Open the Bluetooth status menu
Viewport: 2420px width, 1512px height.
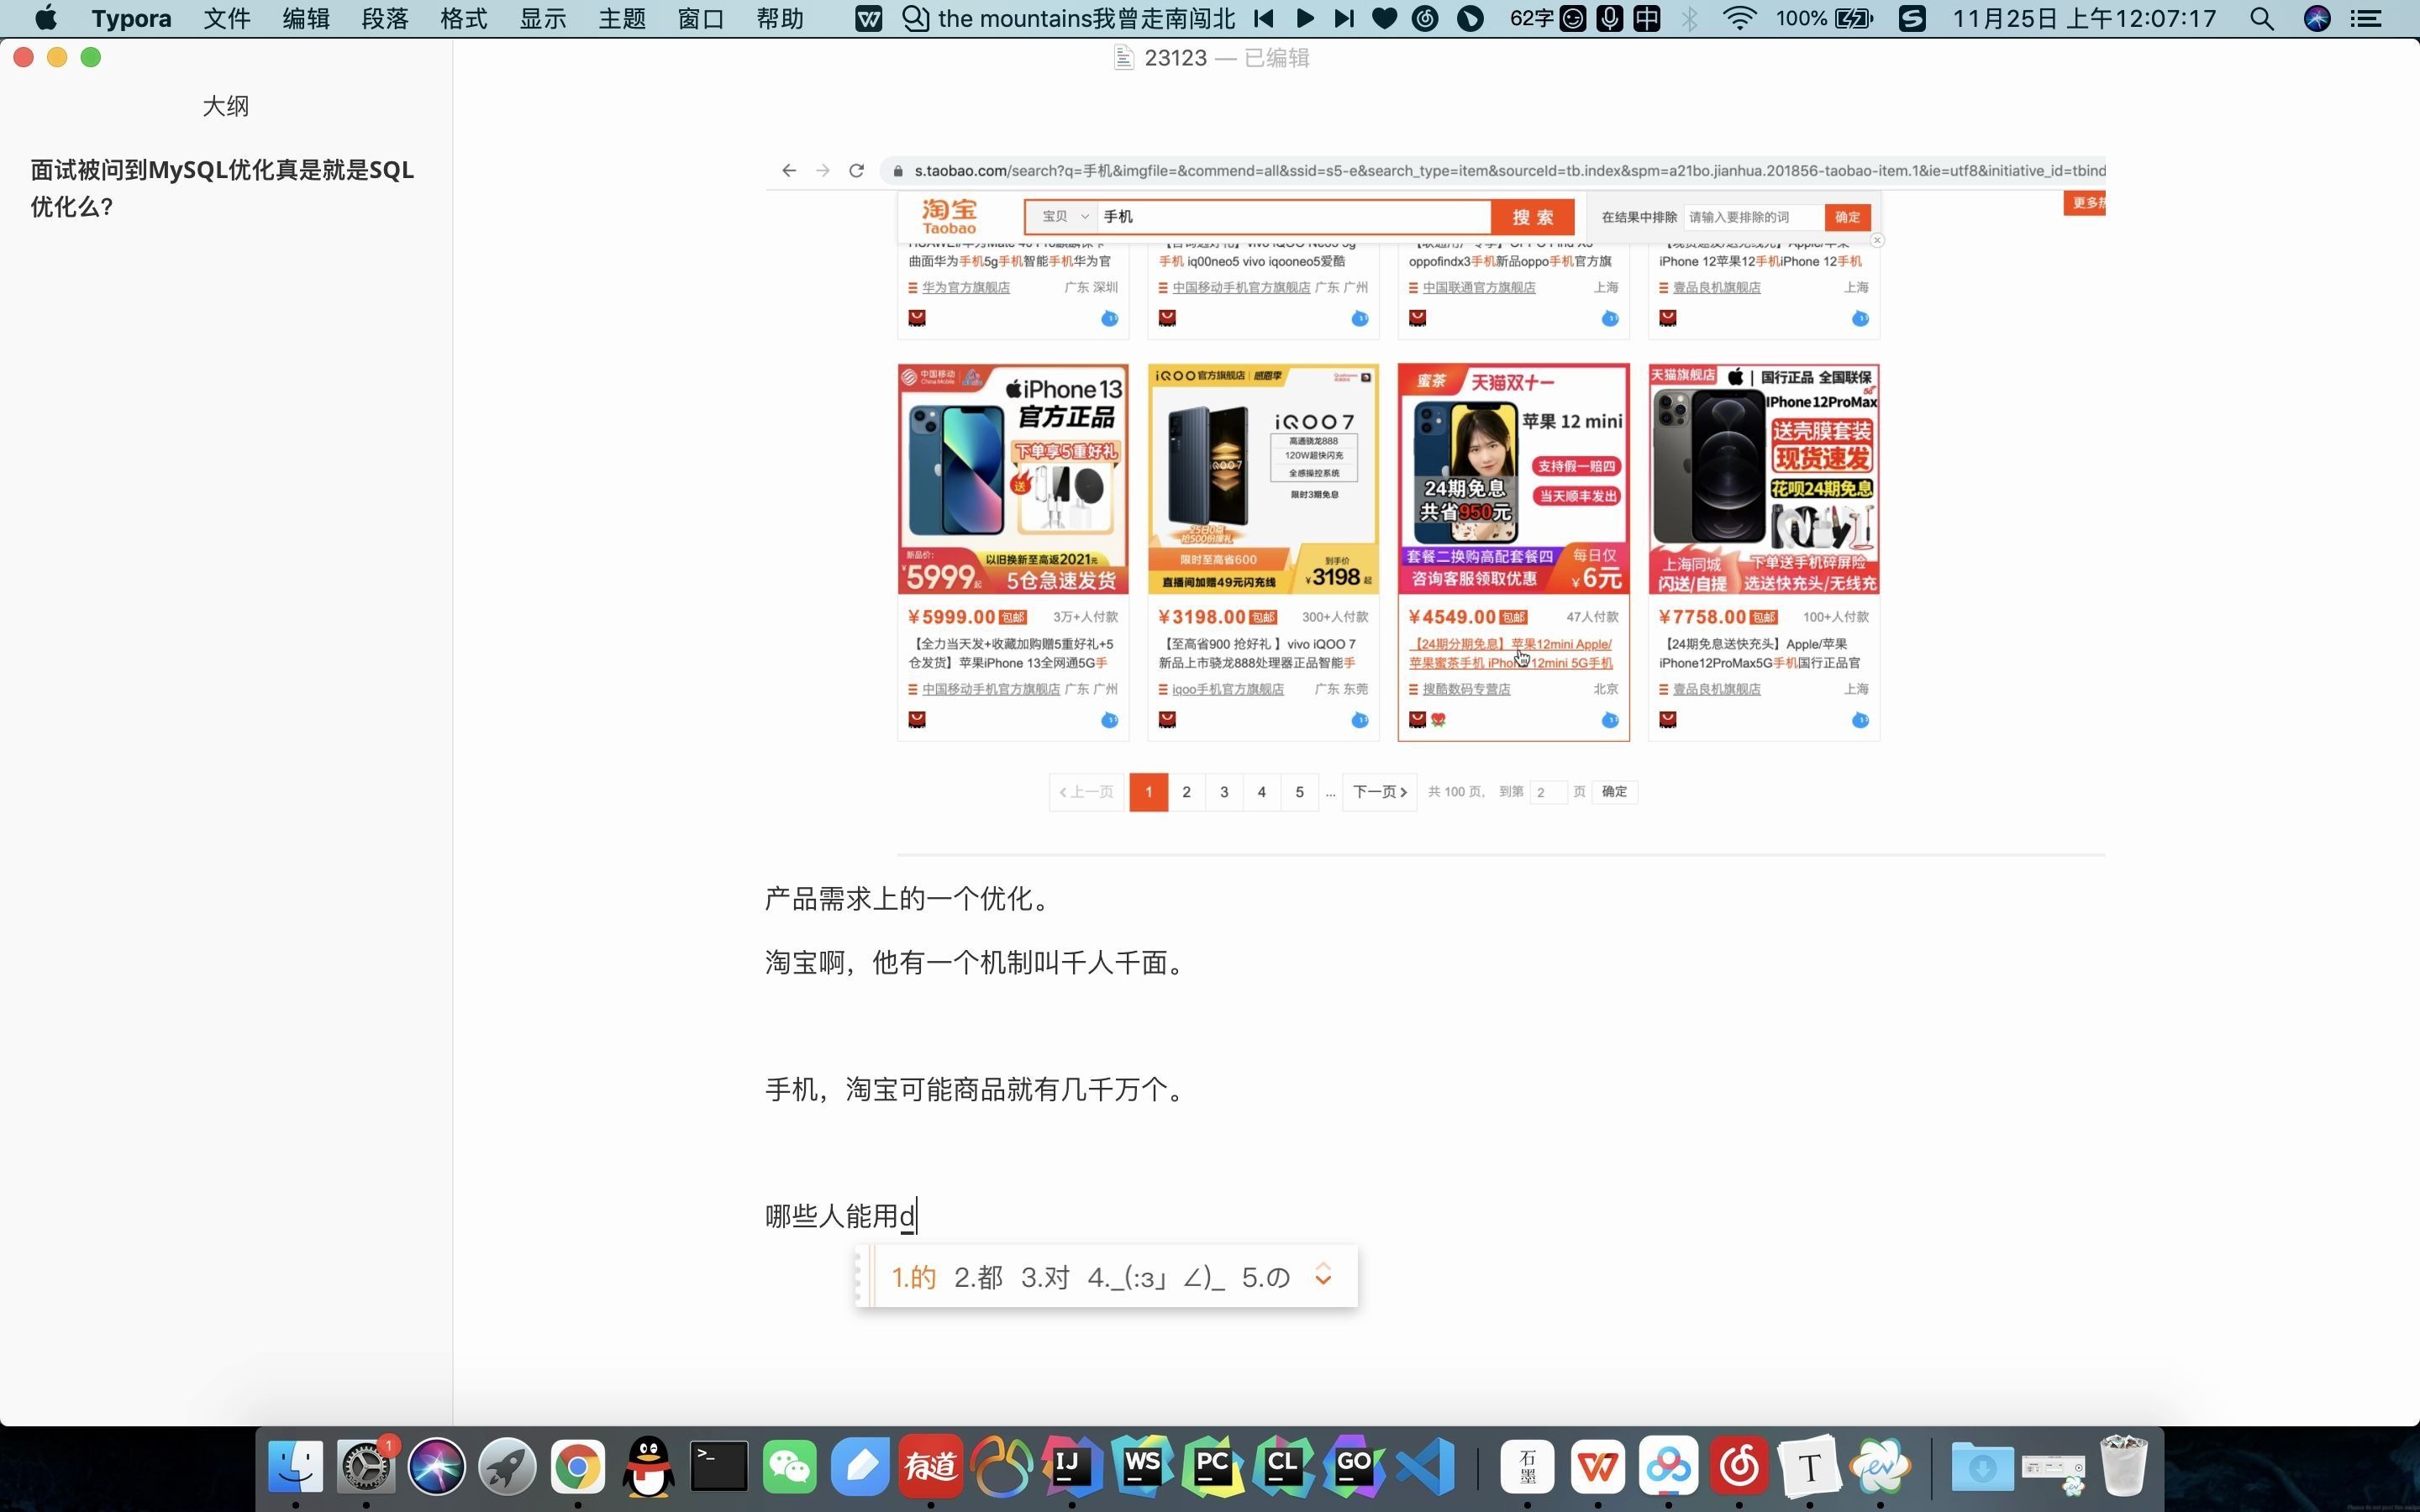coord(1689,18)
